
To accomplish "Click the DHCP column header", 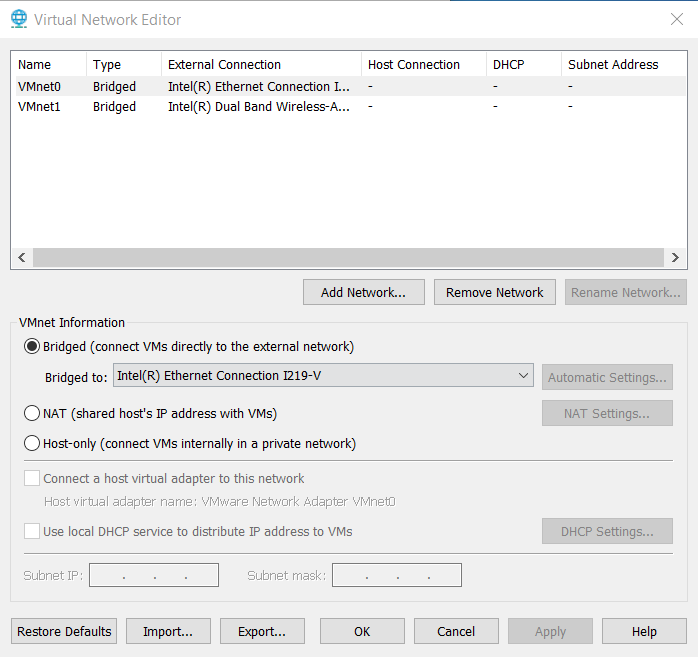I will coord(524,65).
